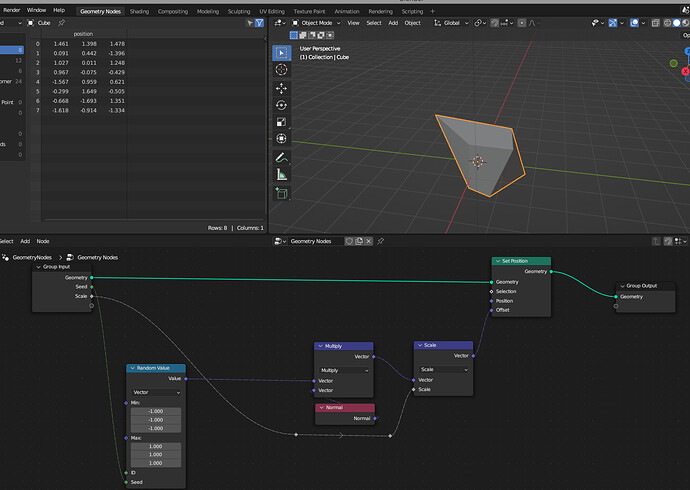Select the Select Box tool in viewport
Screen dimensions: 690x490
[282, 53]
